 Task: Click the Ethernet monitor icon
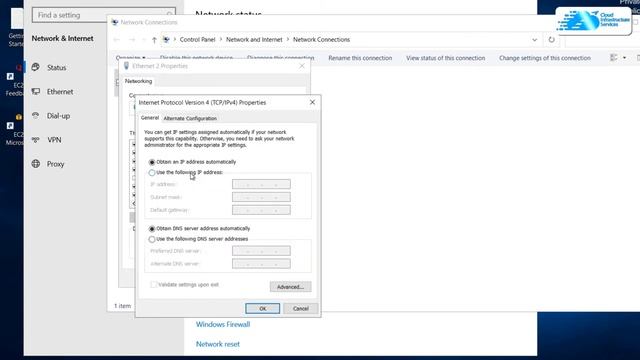[36, 91]
